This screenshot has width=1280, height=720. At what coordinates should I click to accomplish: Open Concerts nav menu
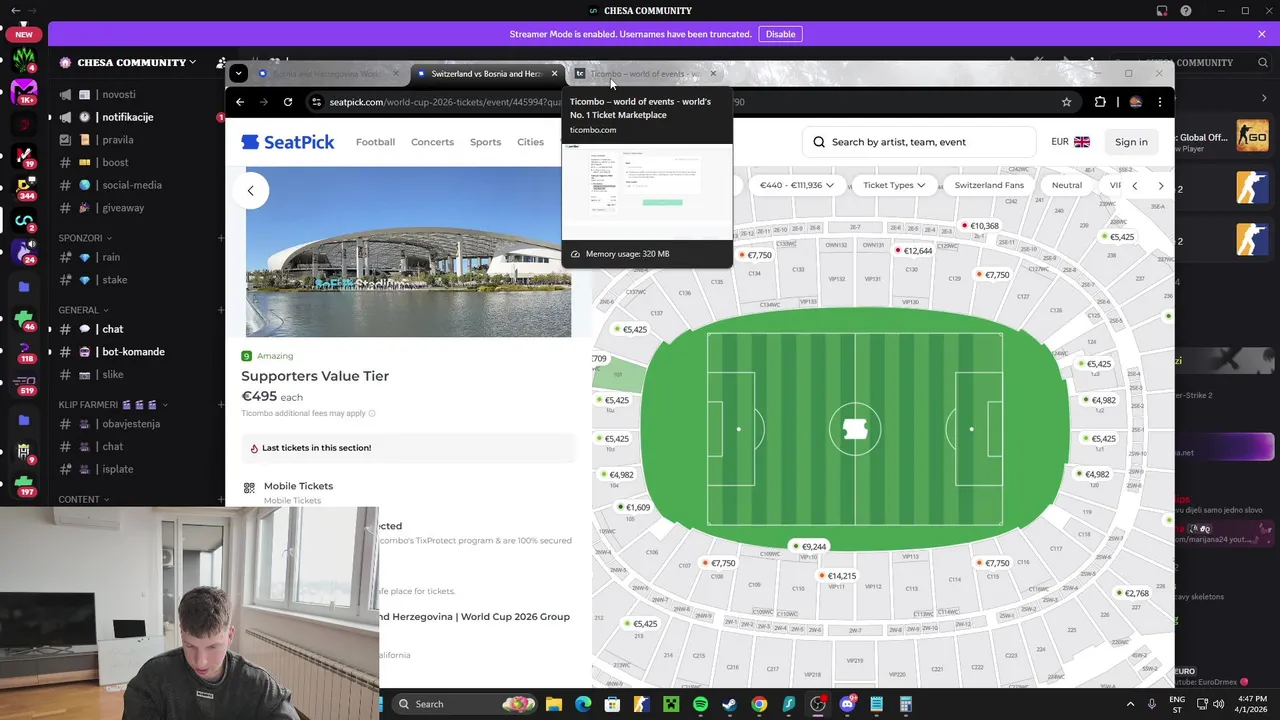point(432,142)
